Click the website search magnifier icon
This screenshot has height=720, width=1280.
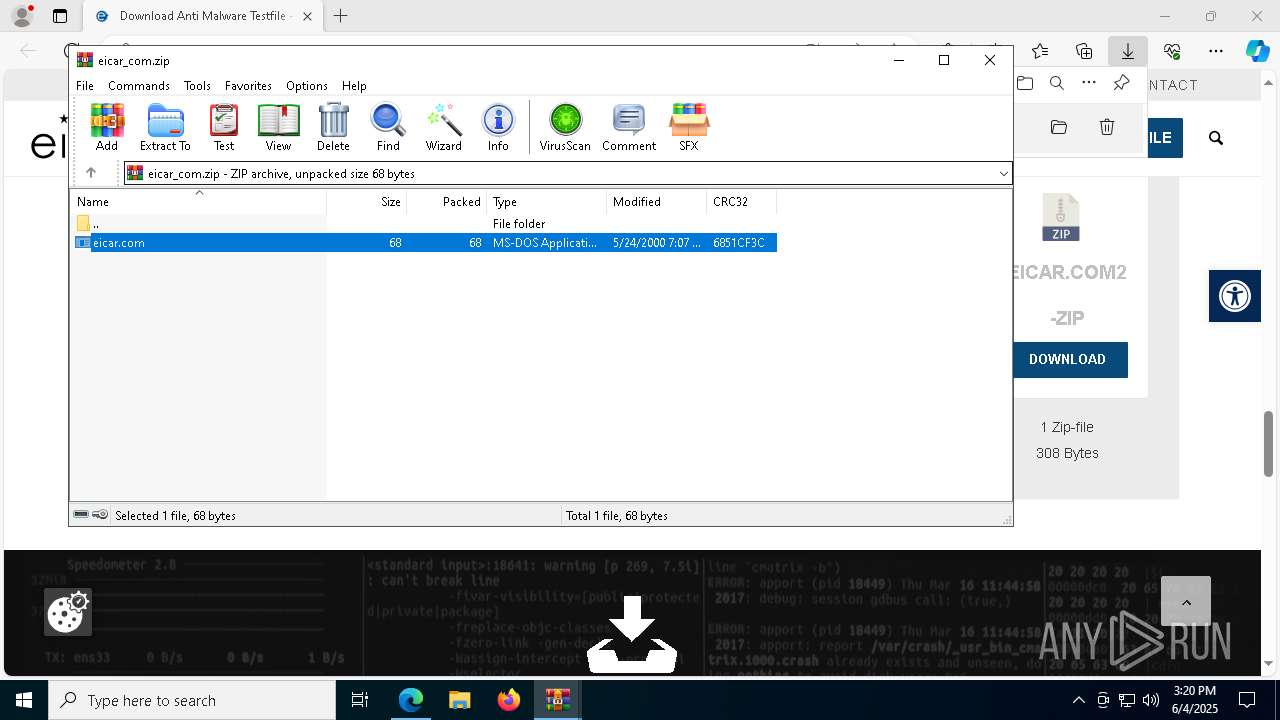1216,138
